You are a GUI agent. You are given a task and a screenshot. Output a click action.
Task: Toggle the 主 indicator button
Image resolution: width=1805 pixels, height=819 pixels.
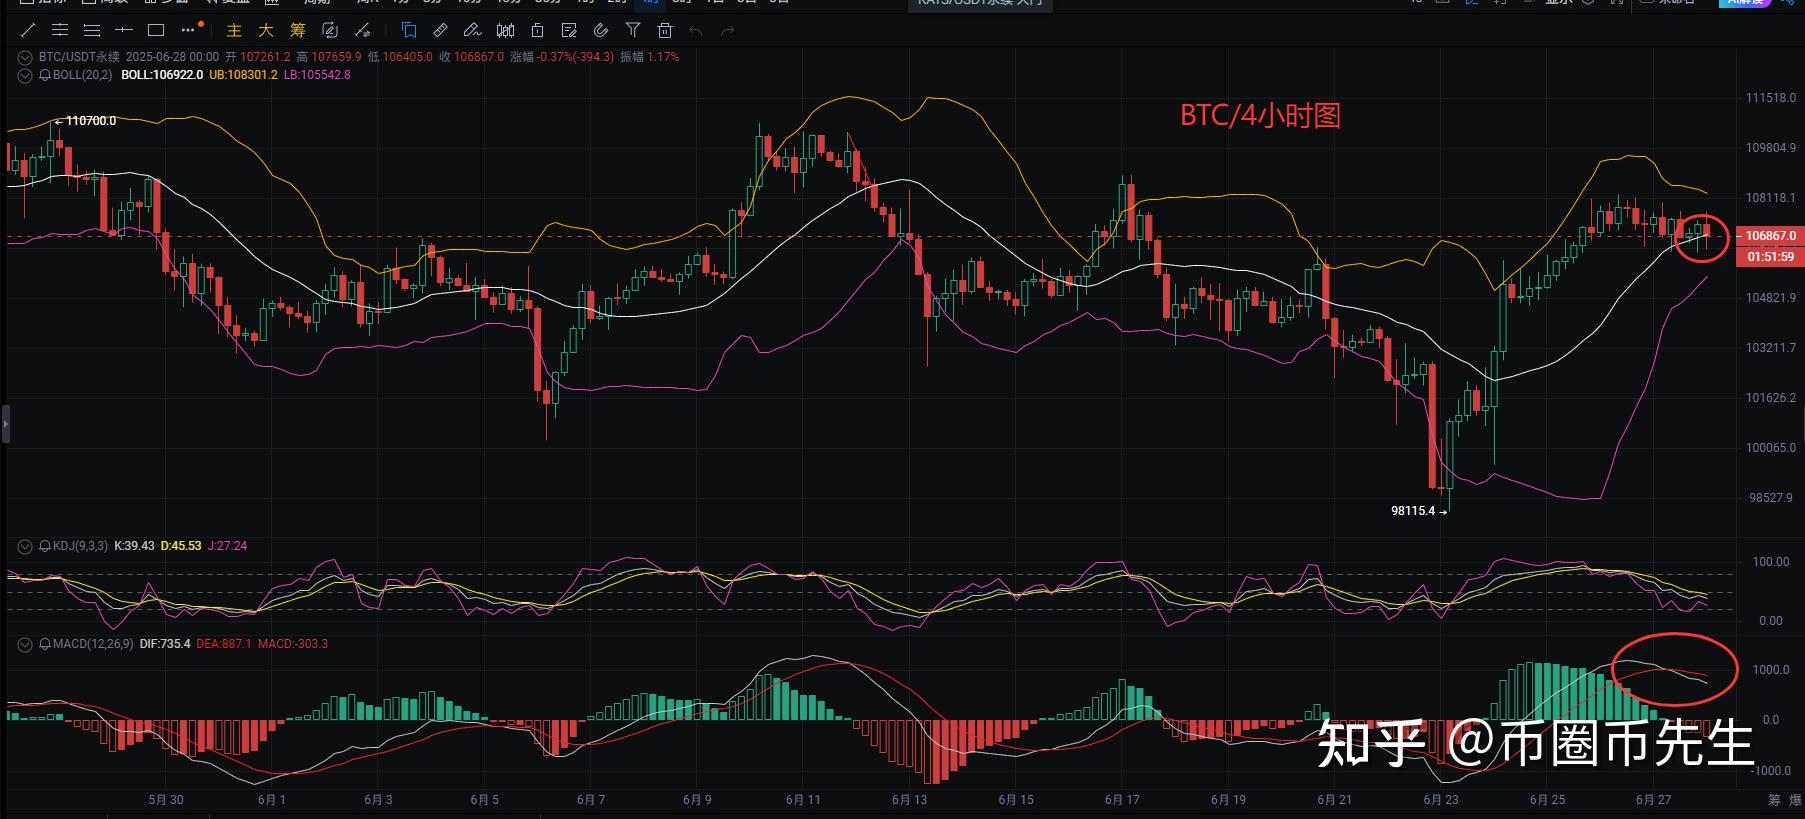(x=234, y=30)
